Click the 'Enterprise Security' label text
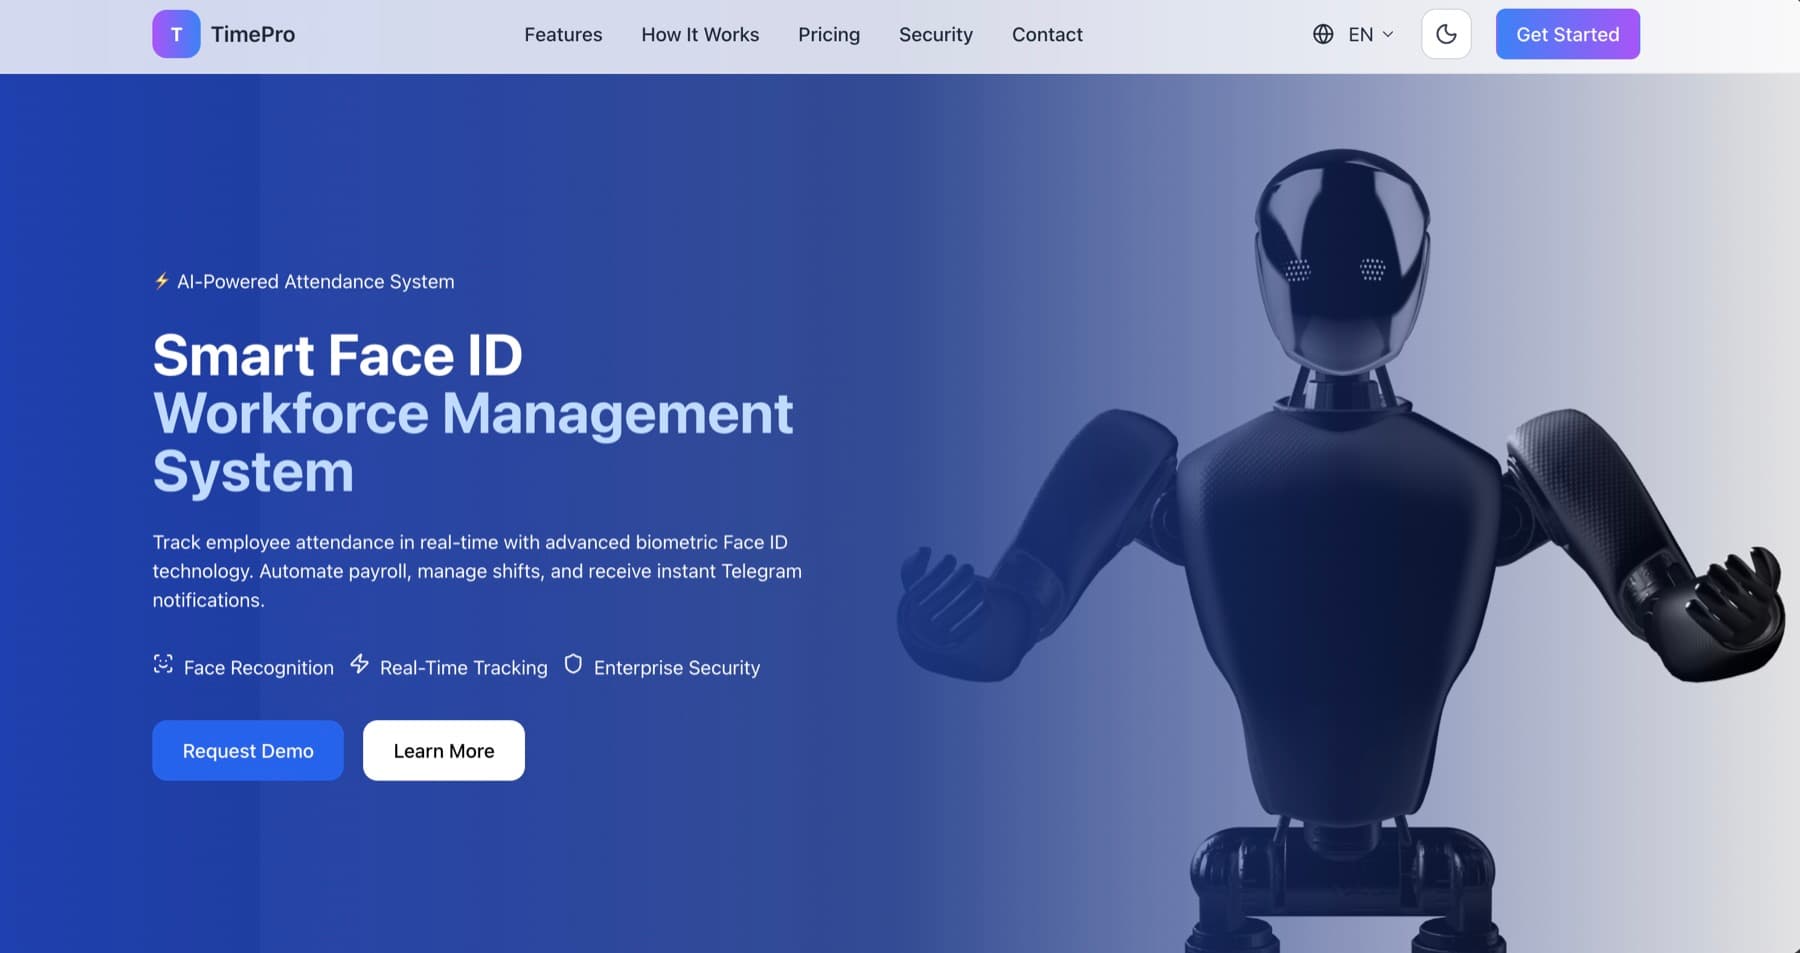 tap(677, 668)
